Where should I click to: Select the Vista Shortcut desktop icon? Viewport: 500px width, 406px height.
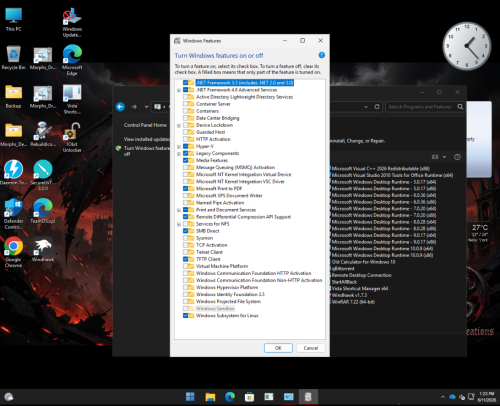[72, 99]
